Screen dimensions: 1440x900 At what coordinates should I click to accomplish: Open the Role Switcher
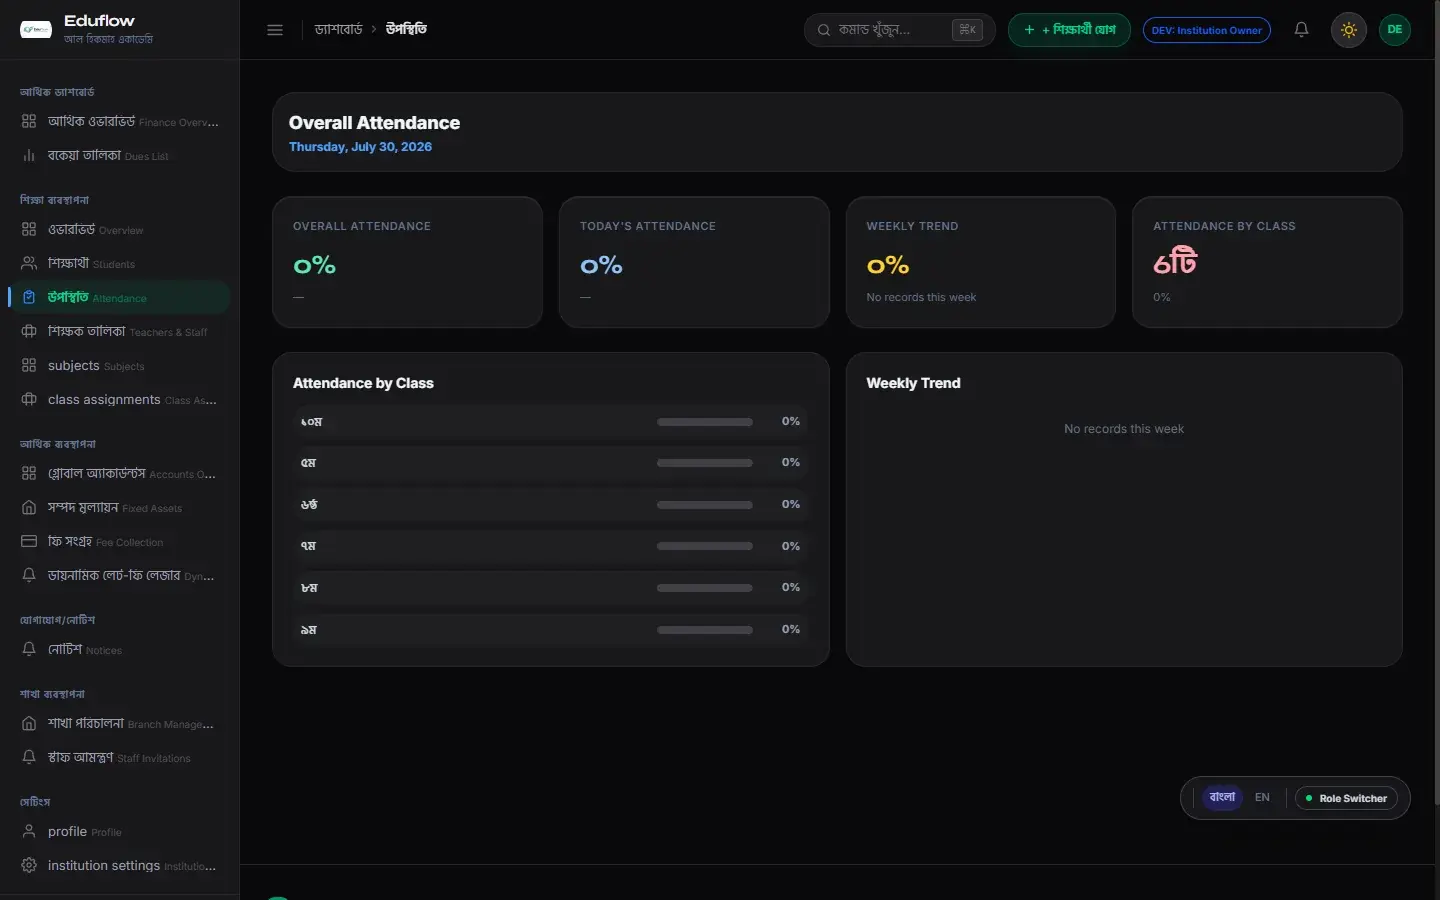[1346, 798]
